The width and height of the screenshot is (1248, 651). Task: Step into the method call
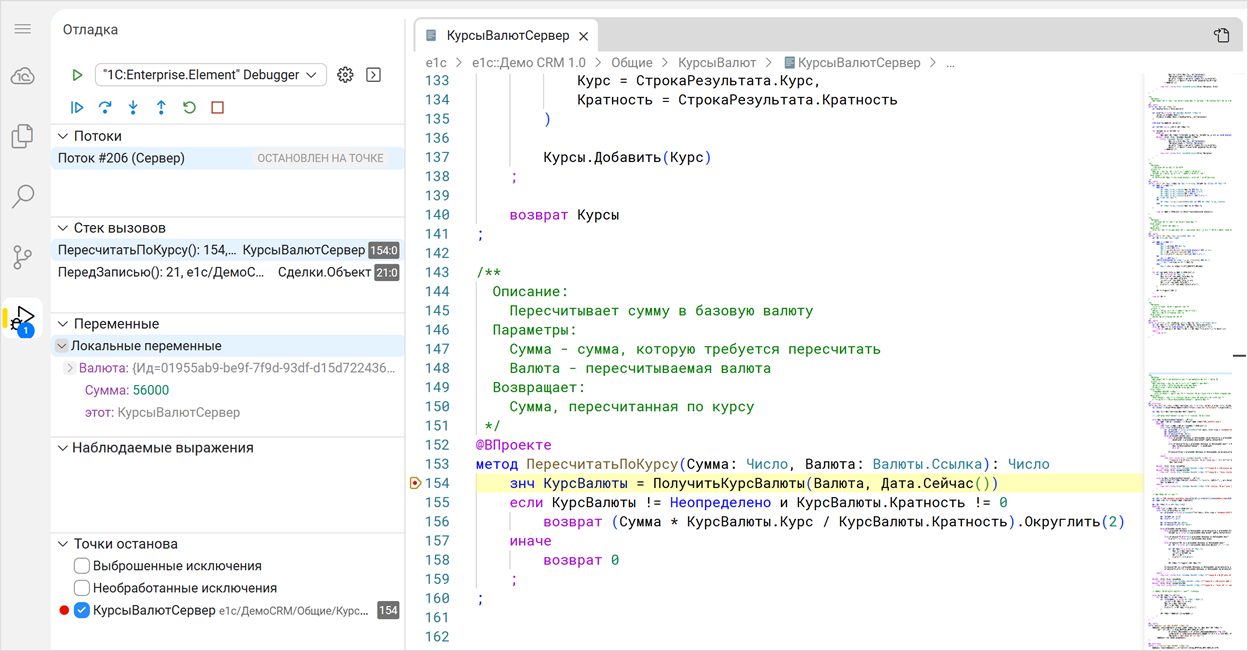(133, 108)
